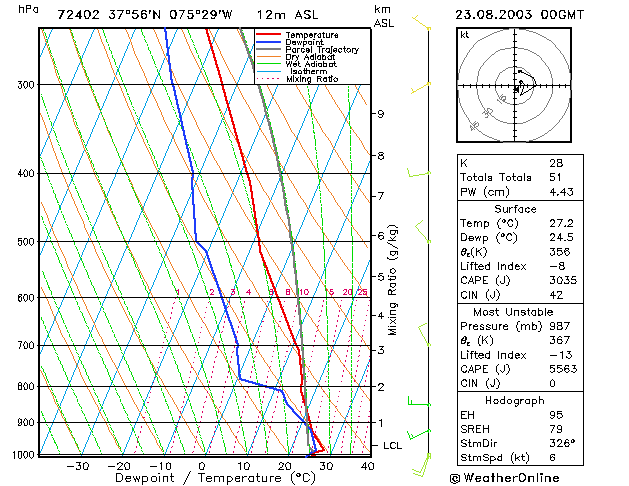This screenshot has width=629, height=486.
Task: Select the 'Temperature' legend label
Action: coord(312,35)
